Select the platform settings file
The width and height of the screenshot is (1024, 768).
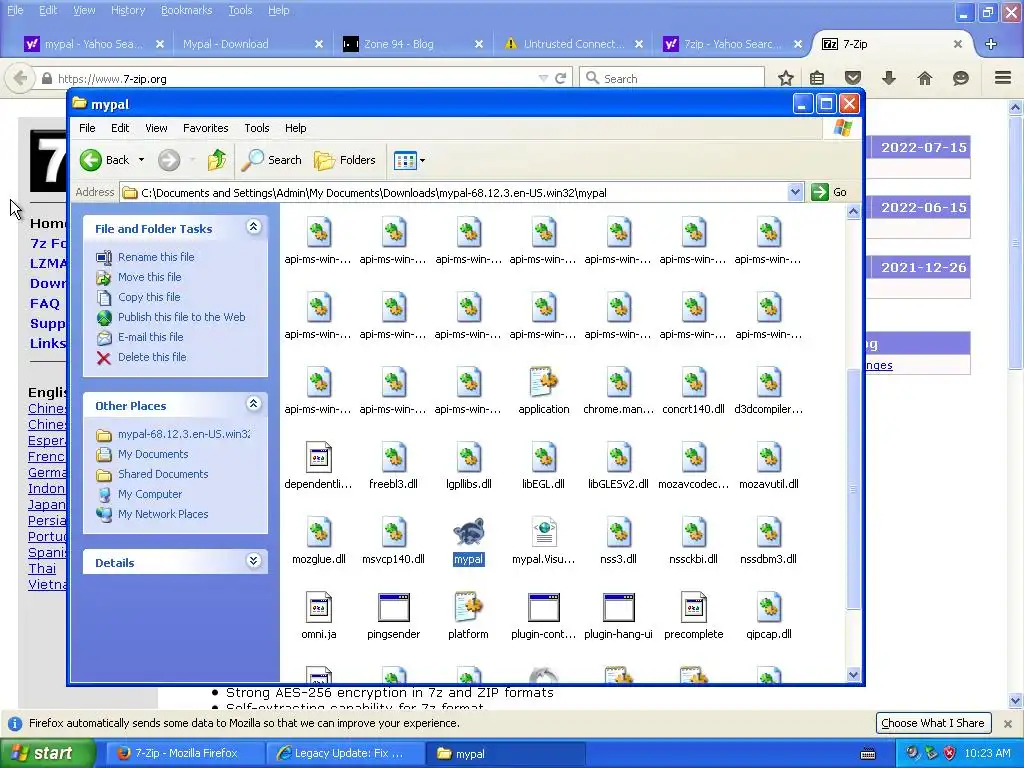point(468,614)
